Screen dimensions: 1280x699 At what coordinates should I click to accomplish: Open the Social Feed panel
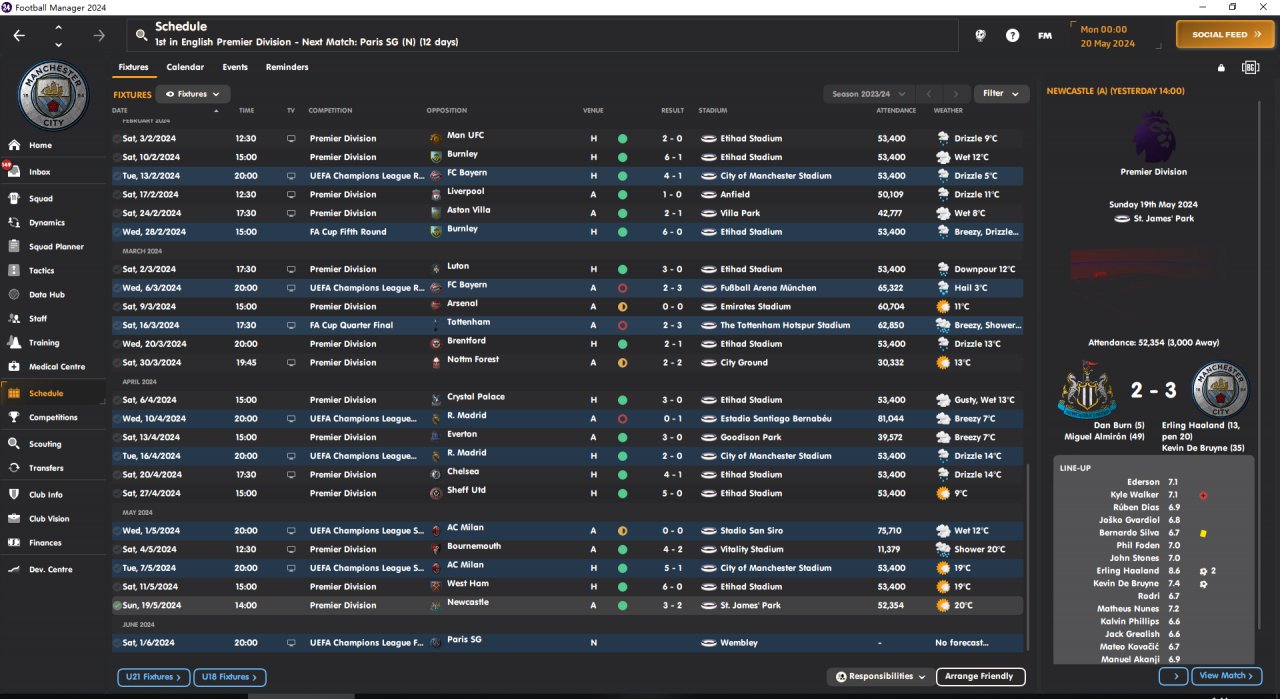(1226, 35)
